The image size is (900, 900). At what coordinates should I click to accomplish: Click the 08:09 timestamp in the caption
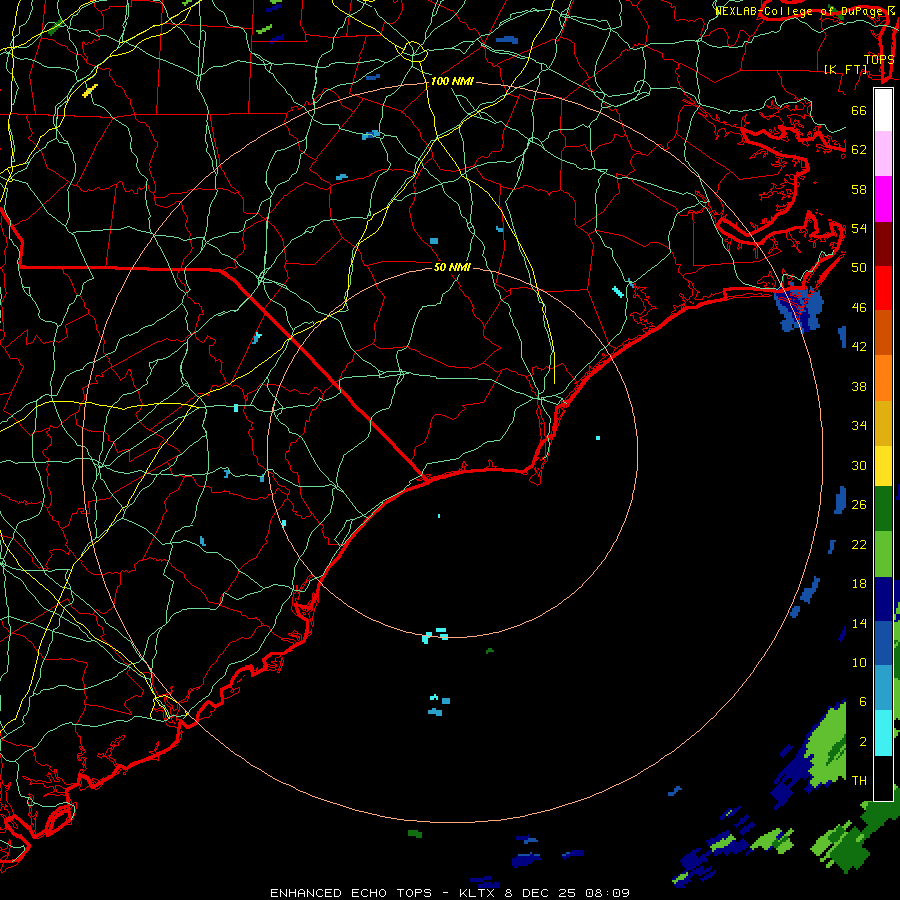pyautogui.click(x=607, y=893)
